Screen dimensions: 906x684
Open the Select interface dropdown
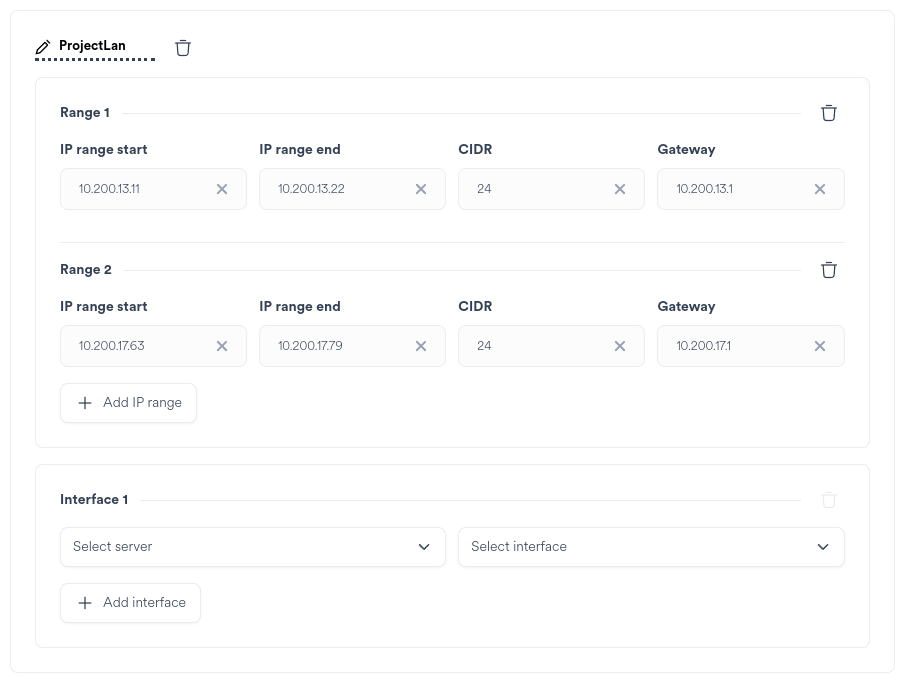[651, 547]
